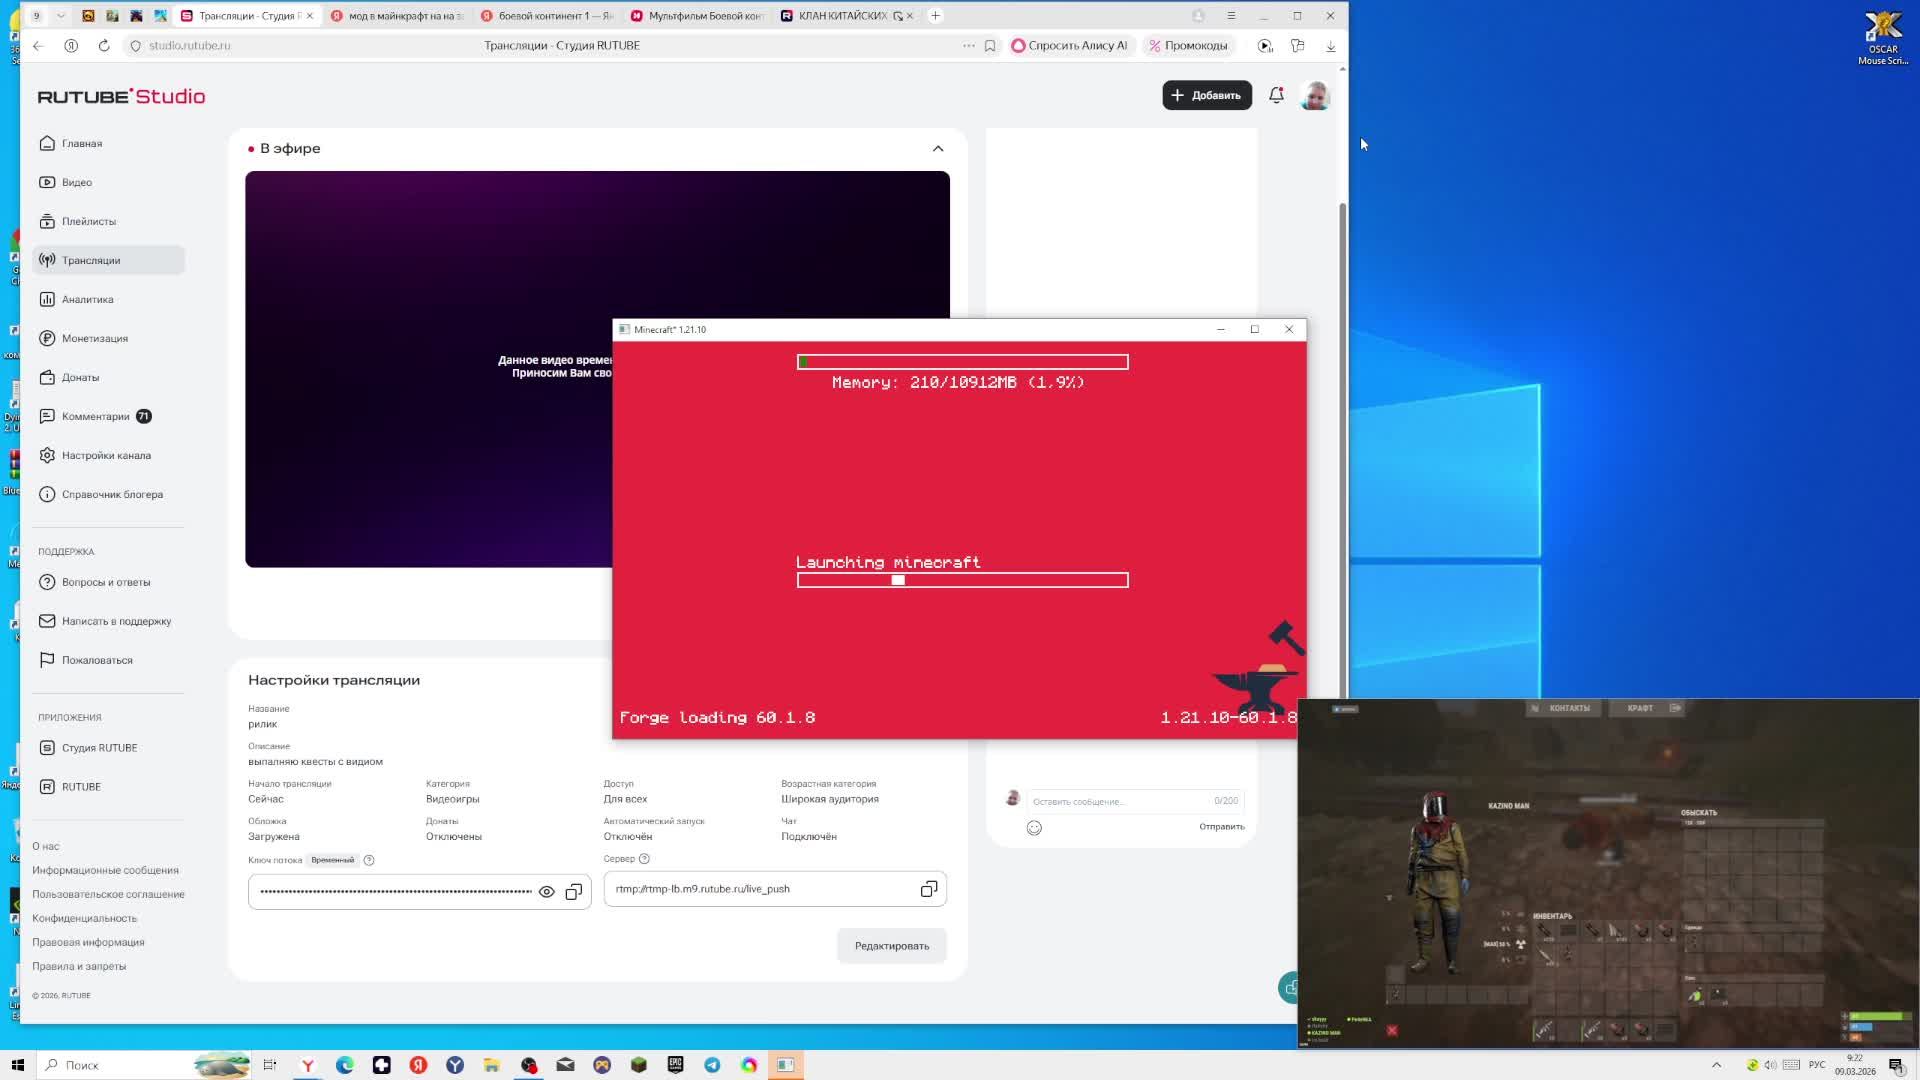The height and width of the screenshot is (1080, 1920).
Task: Reveal the stream key with the eye icon
Action: tap(546, 892)
